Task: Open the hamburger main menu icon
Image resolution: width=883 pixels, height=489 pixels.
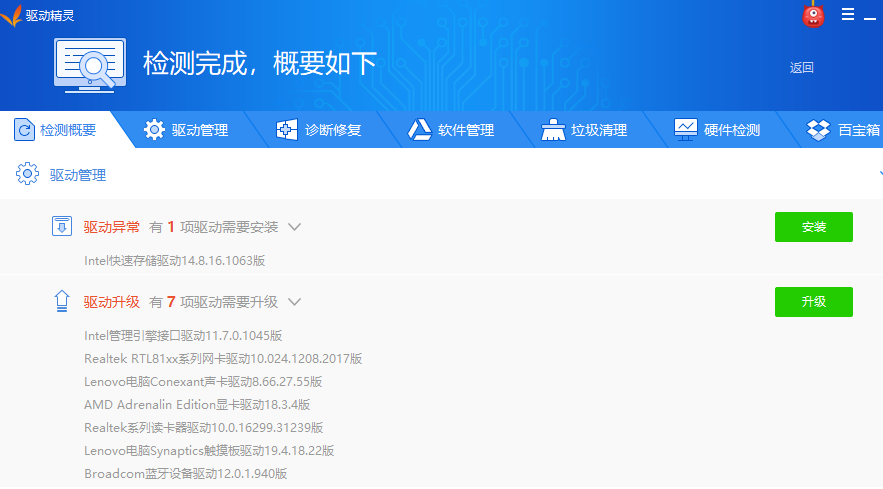Action: coord(848,14)
